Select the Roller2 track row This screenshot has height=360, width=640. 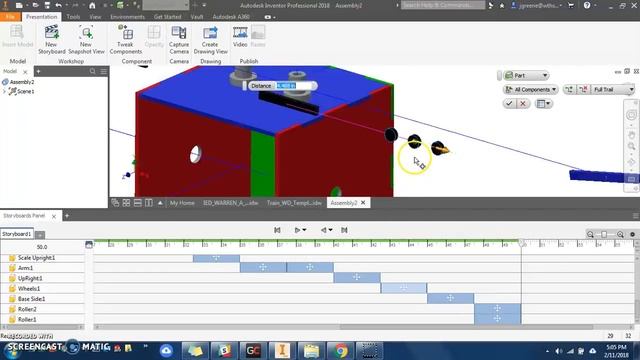point(42,309)
